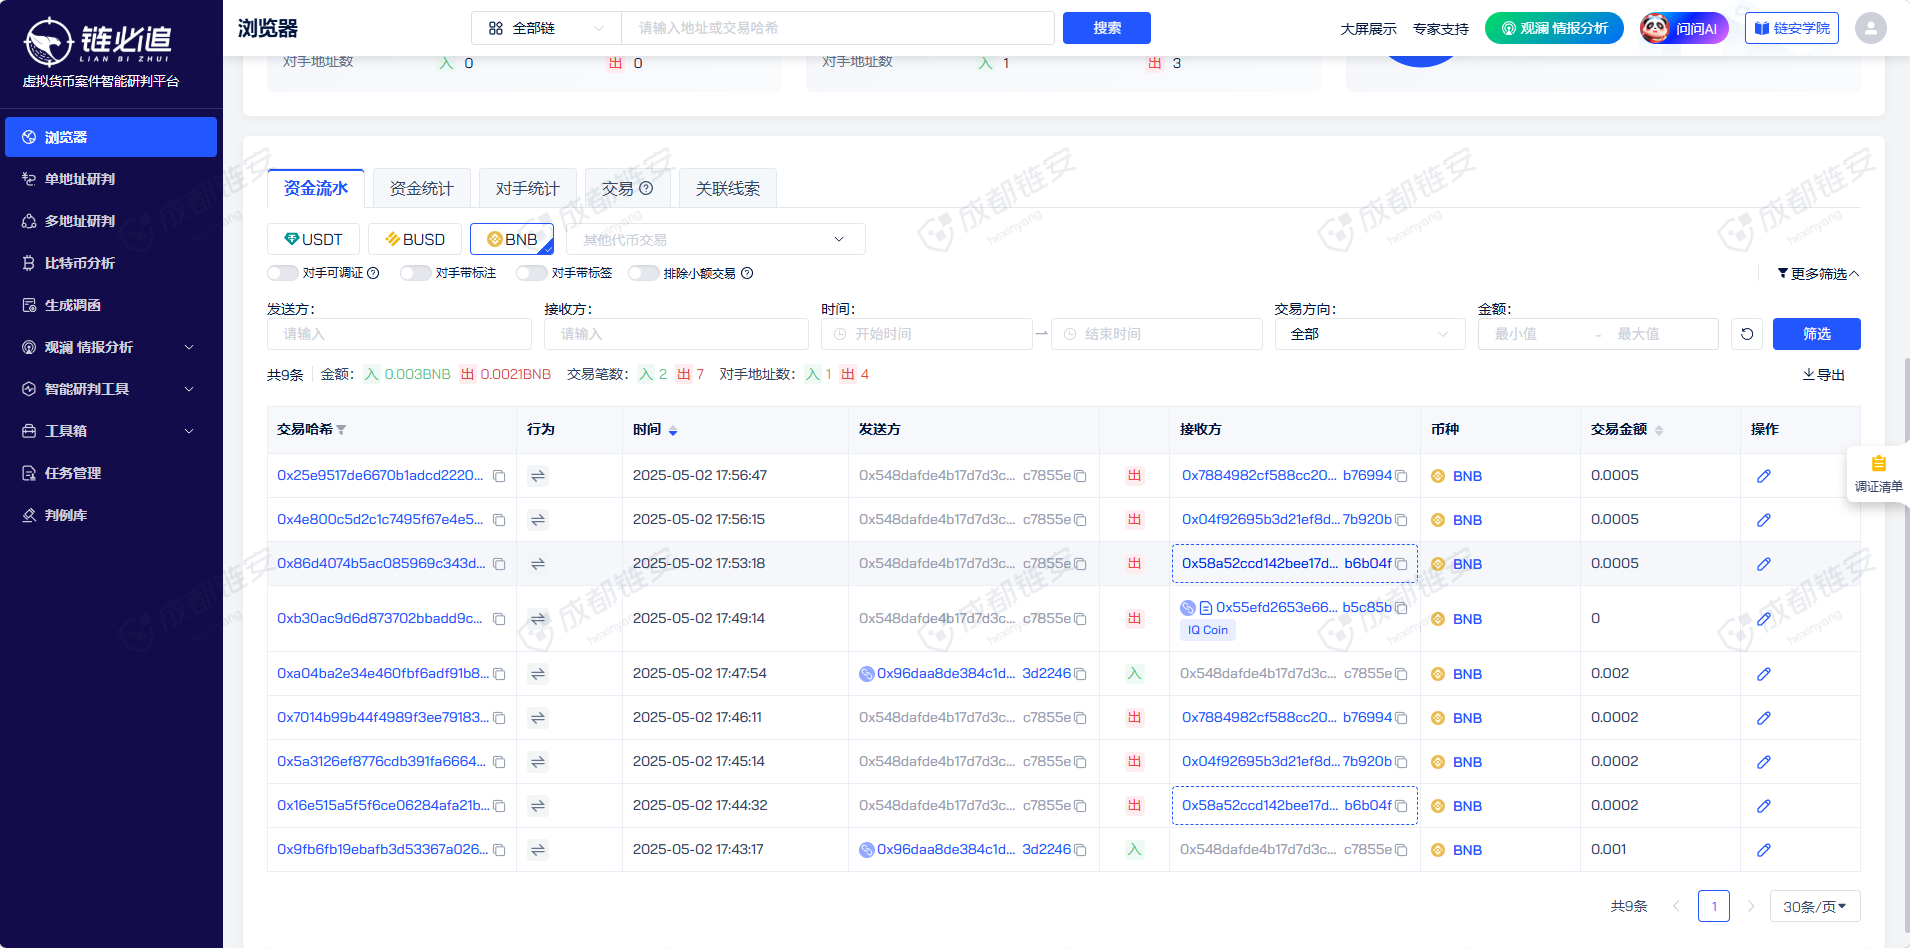This screenshot has width=1910, height=948.
Task: Click help icon beside 排除小额交易
Action: [x=747, y=273]
